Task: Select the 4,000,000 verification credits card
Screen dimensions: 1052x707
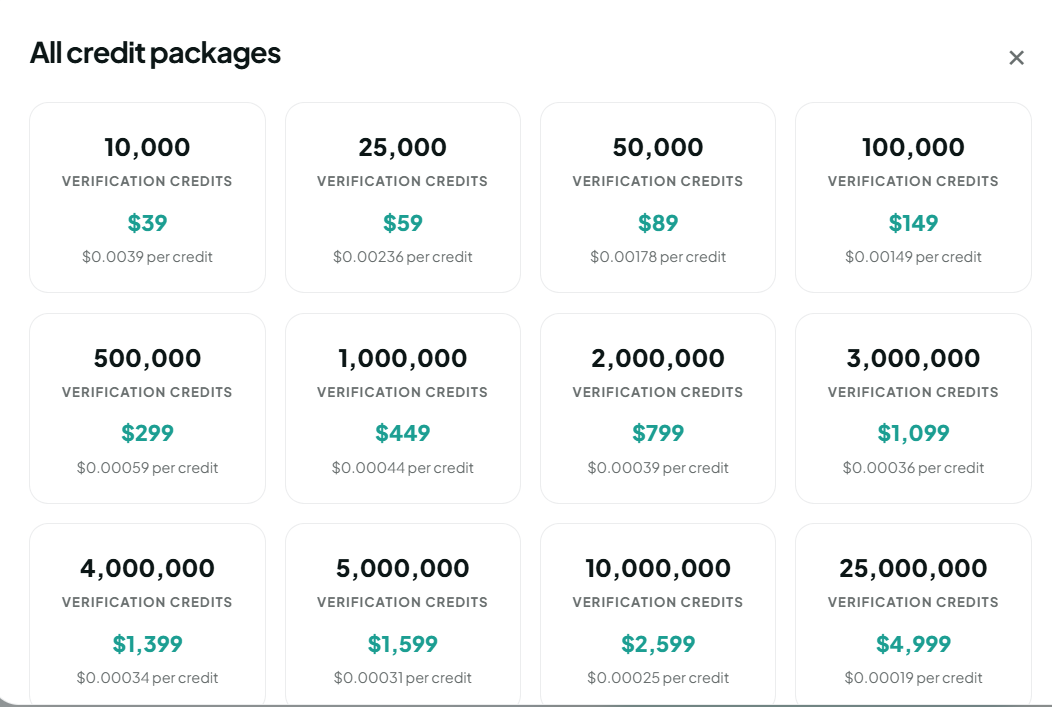Action: coord(148,614)
